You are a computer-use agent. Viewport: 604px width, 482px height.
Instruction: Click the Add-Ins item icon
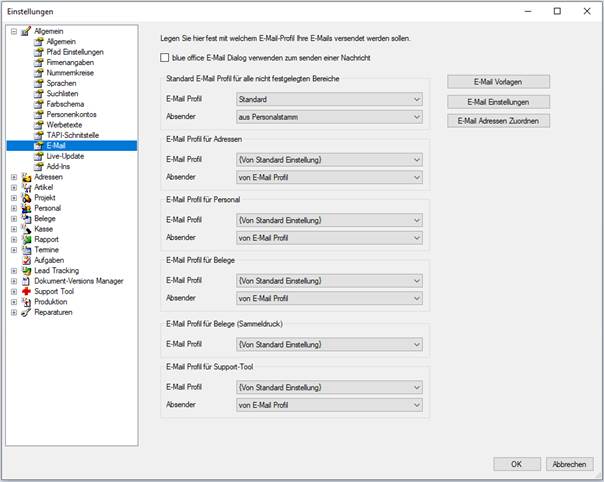(39, 166)
